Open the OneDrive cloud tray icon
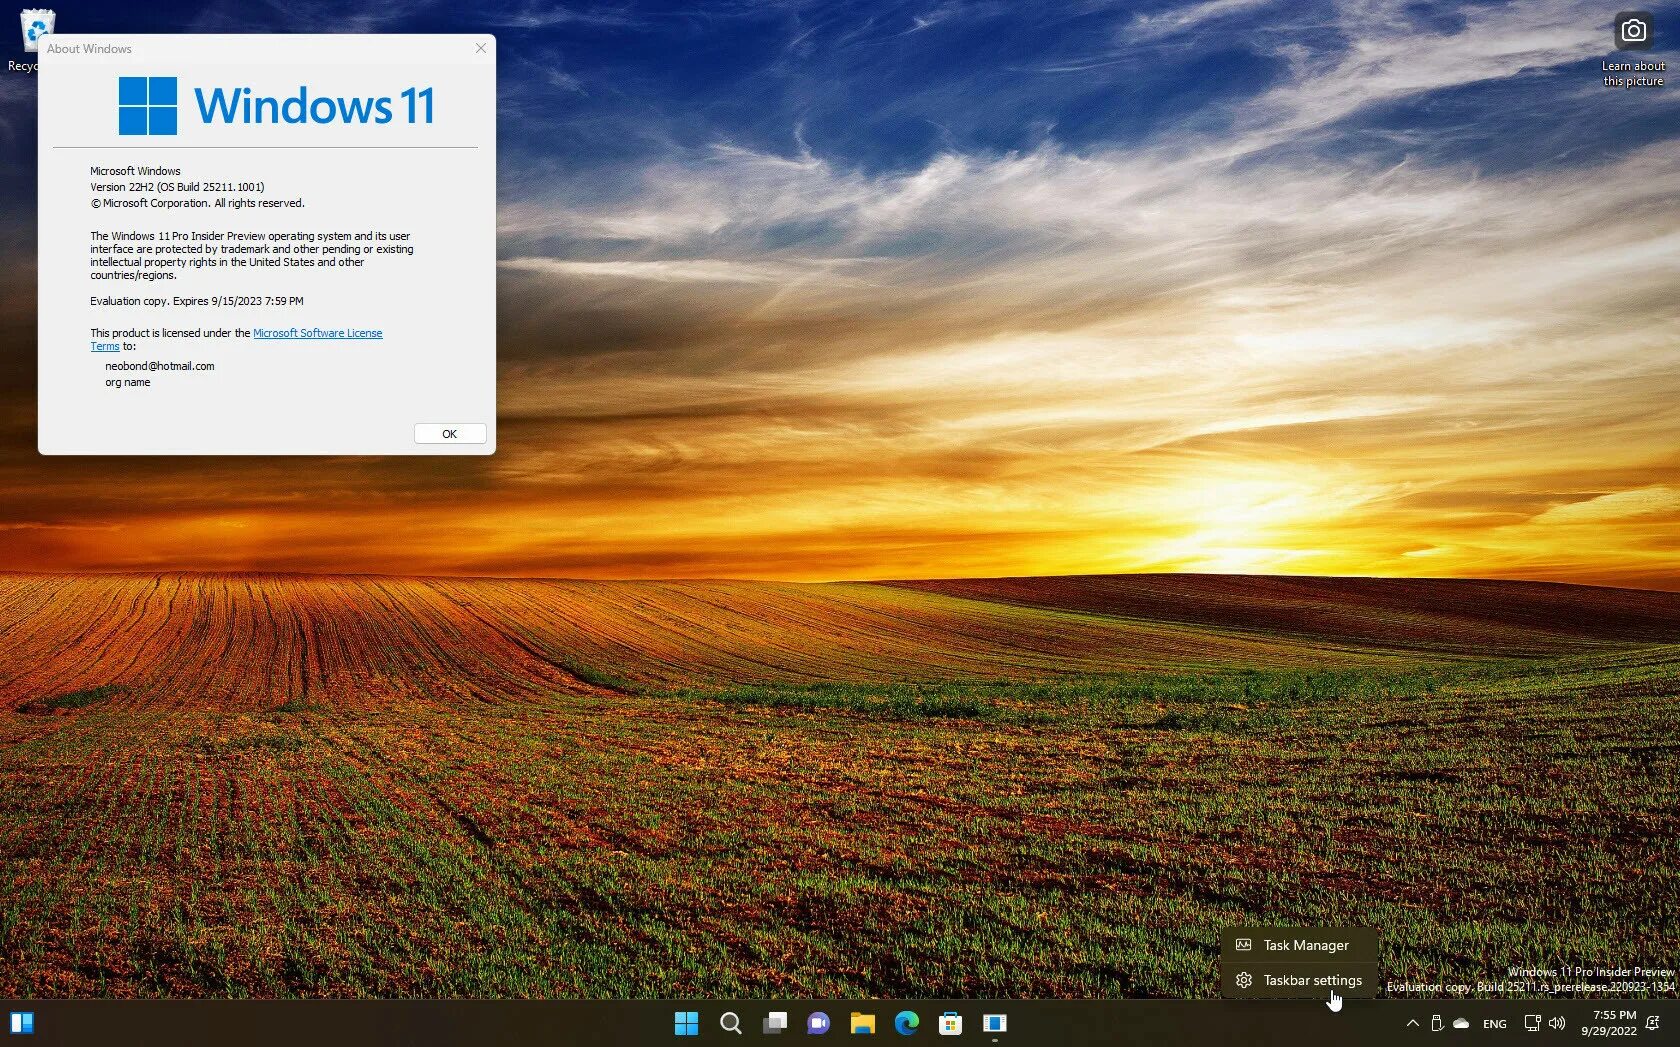The image size is (1680, 1047). pyautogui.click(x=1461, y=1023)
